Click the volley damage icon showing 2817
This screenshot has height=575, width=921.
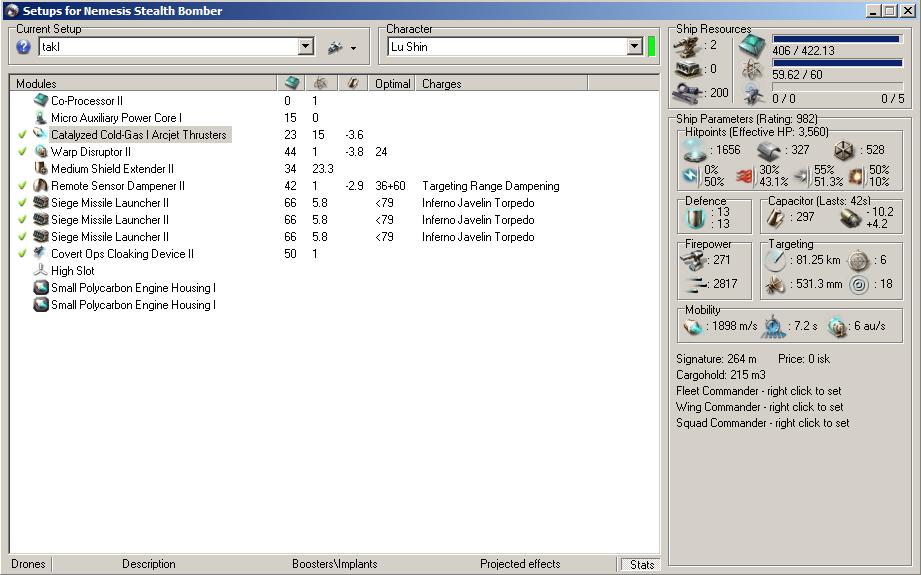point(696,284)
